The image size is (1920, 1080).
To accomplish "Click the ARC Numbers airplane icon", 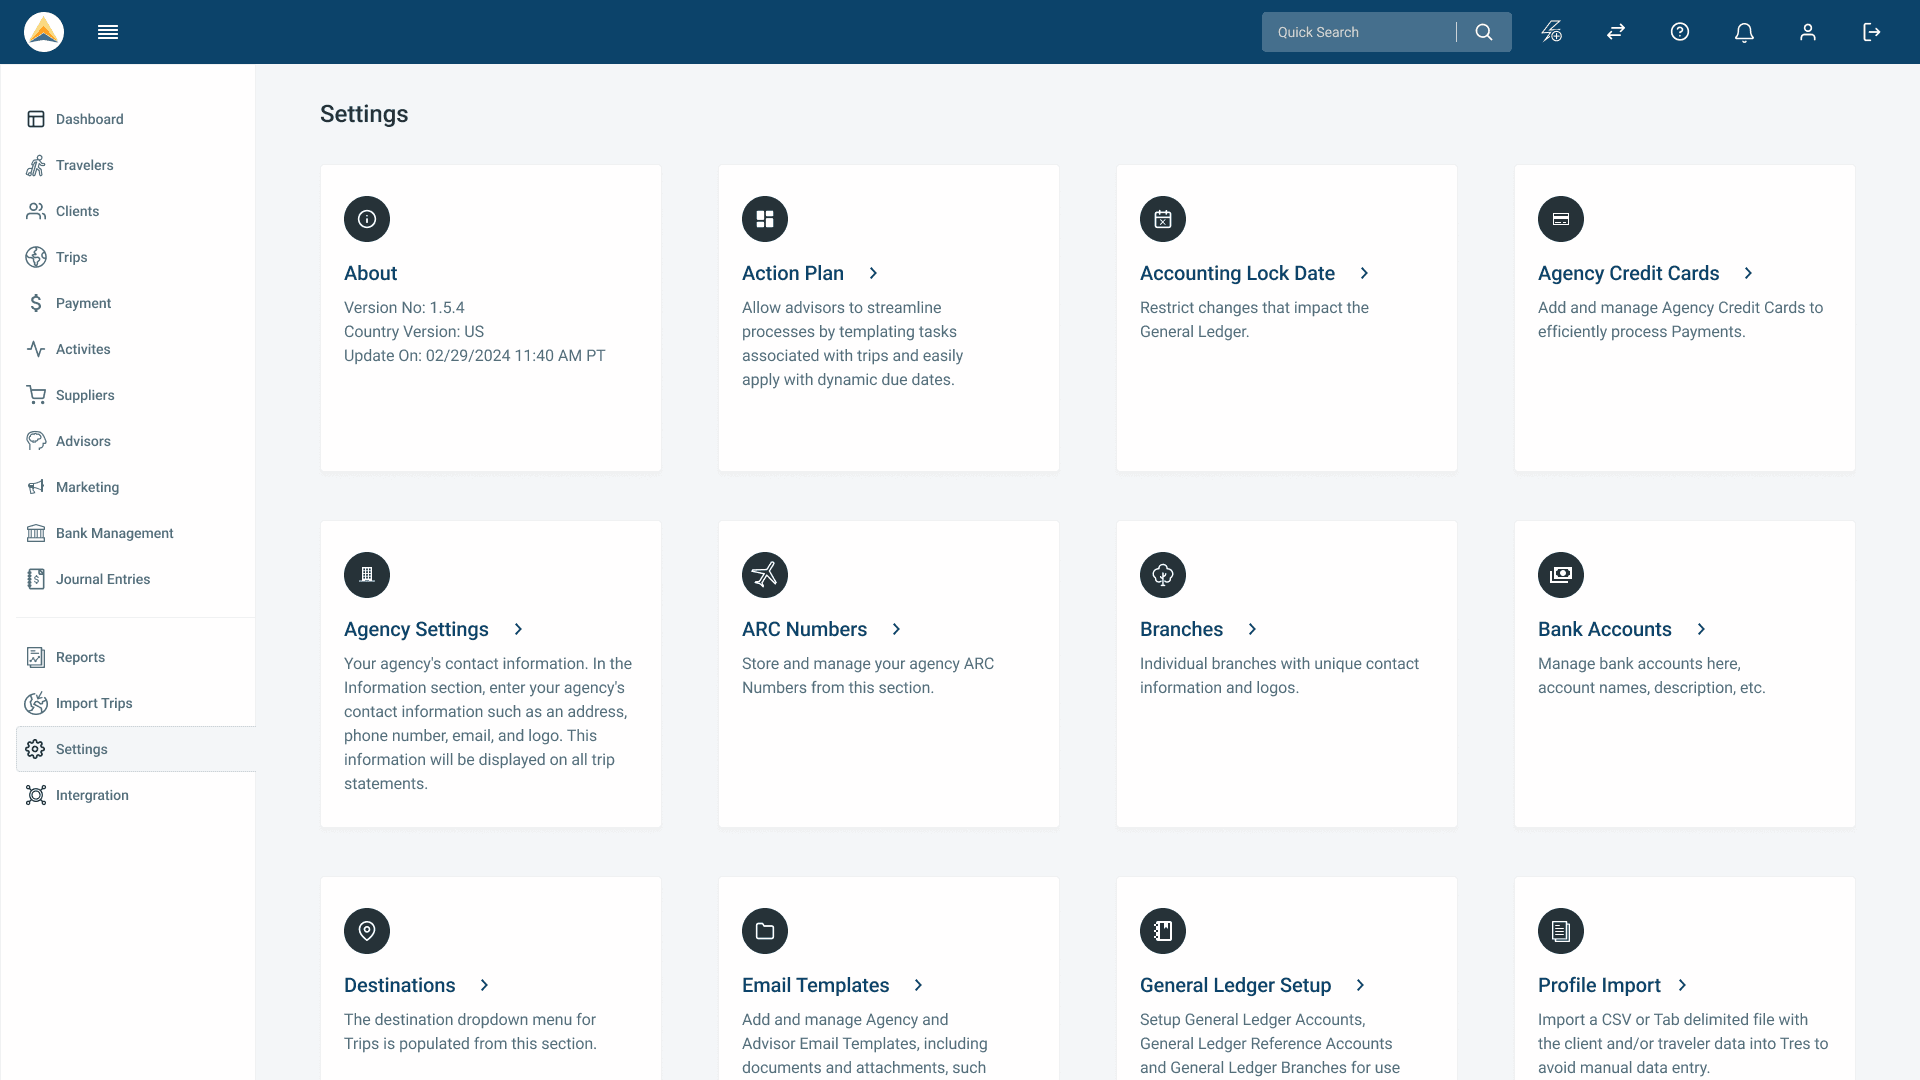I will (765, 575).
